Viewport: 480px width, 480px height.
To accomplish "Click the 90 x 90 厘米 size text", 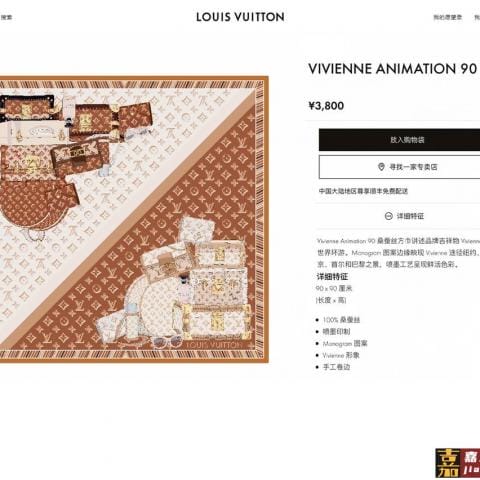I will click(x=334, y=288).
